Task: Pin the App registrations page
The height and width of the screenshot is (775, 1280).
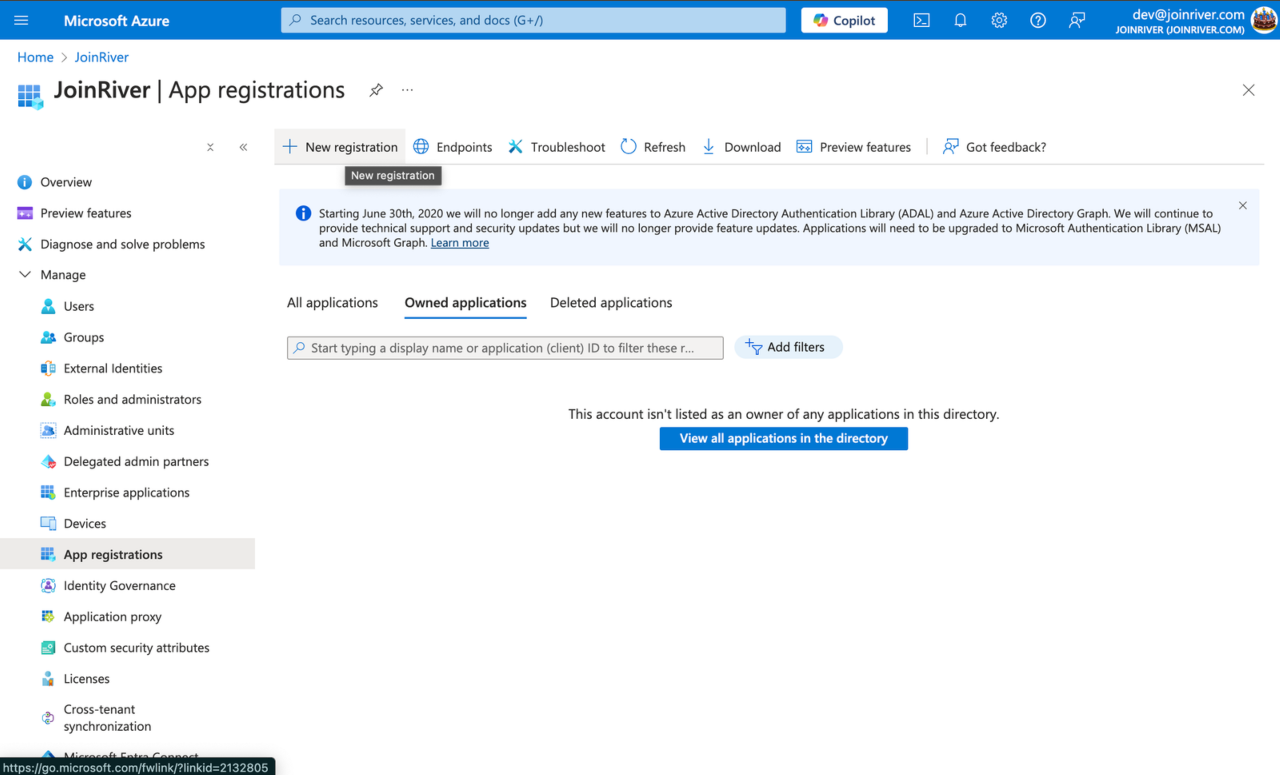Action: [x=375, y=89]
